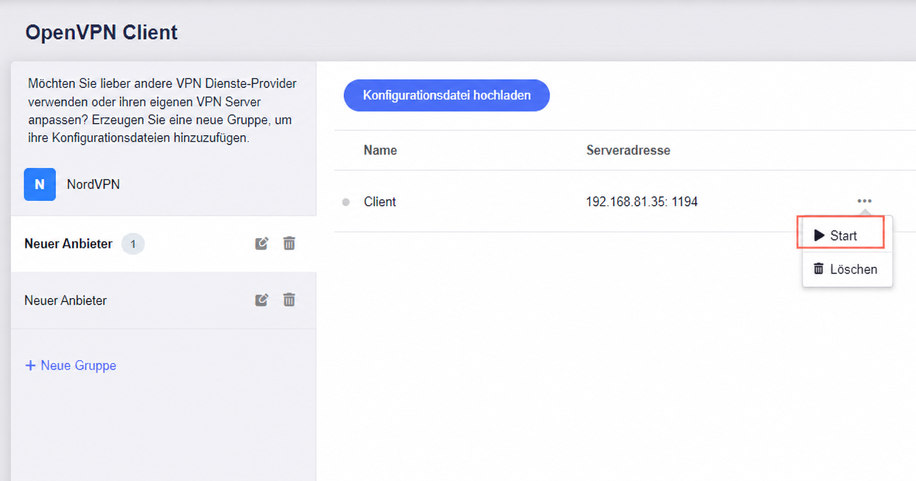This screenshot has height=481, width=916.
Task: Click the Client name in the table
Action: [x=380, y=202]
